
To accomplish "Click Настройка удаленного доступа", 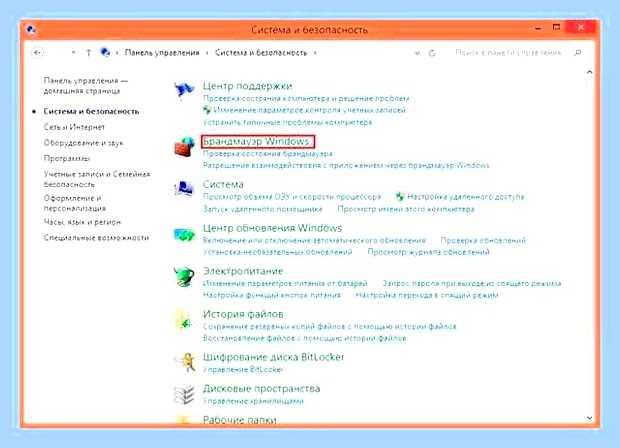I will pyautogui.click(x=465, y=197).
